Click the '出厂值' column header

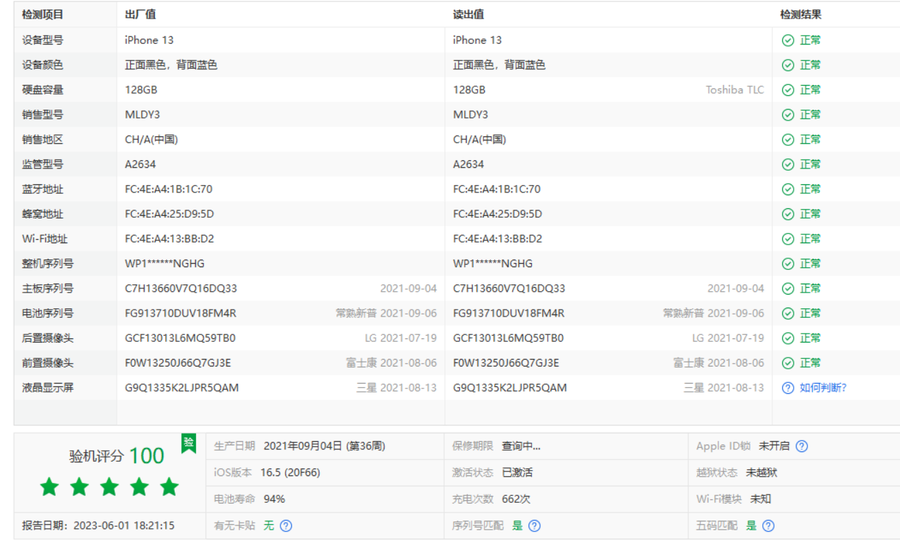[x=140, y=15]
